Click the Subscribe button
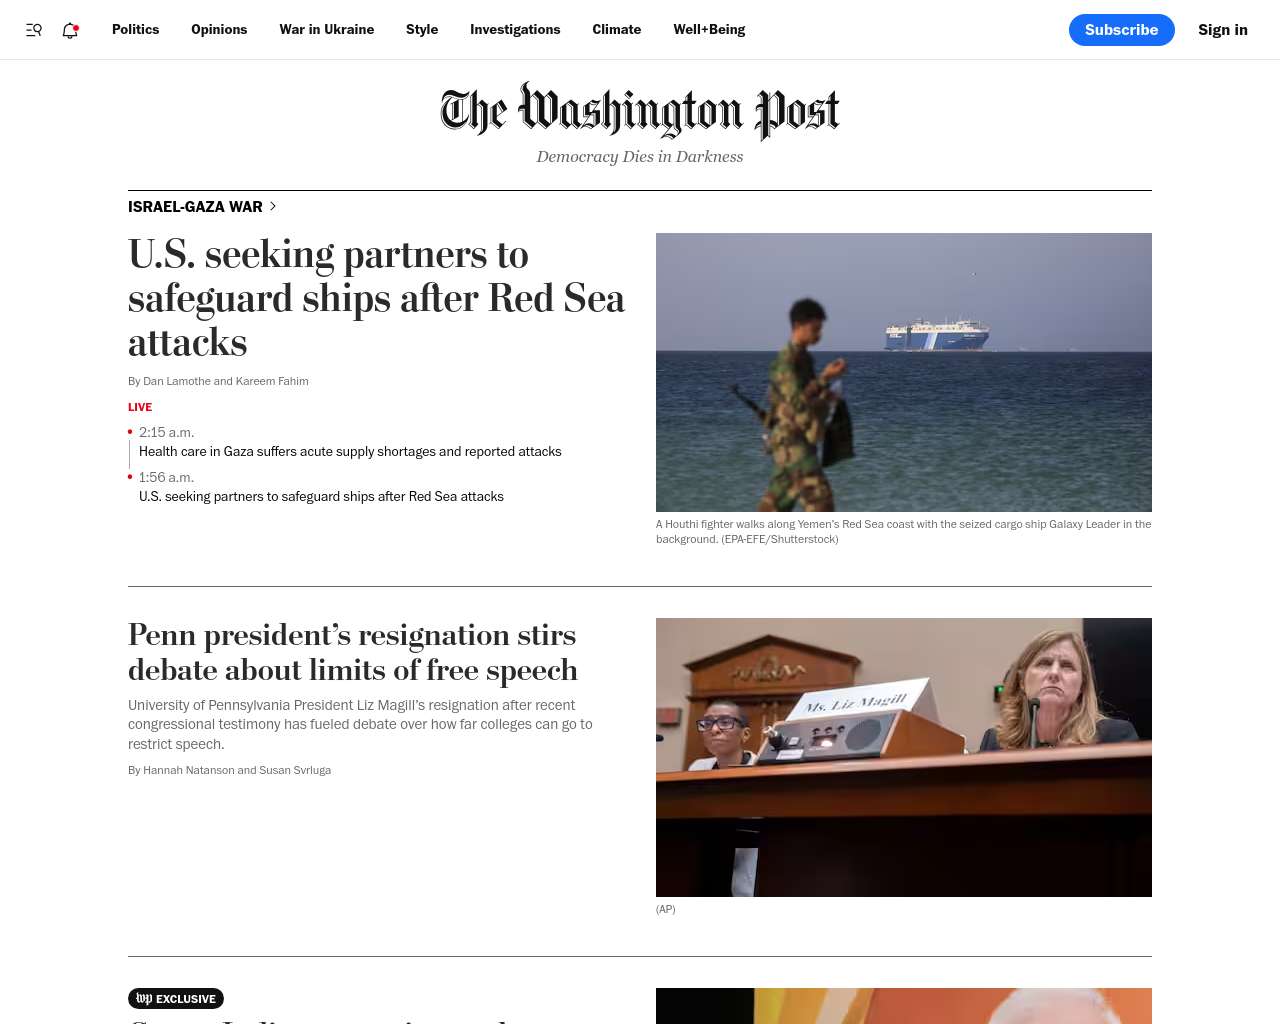The image size is (1280, 1024). pos(1121,30)
